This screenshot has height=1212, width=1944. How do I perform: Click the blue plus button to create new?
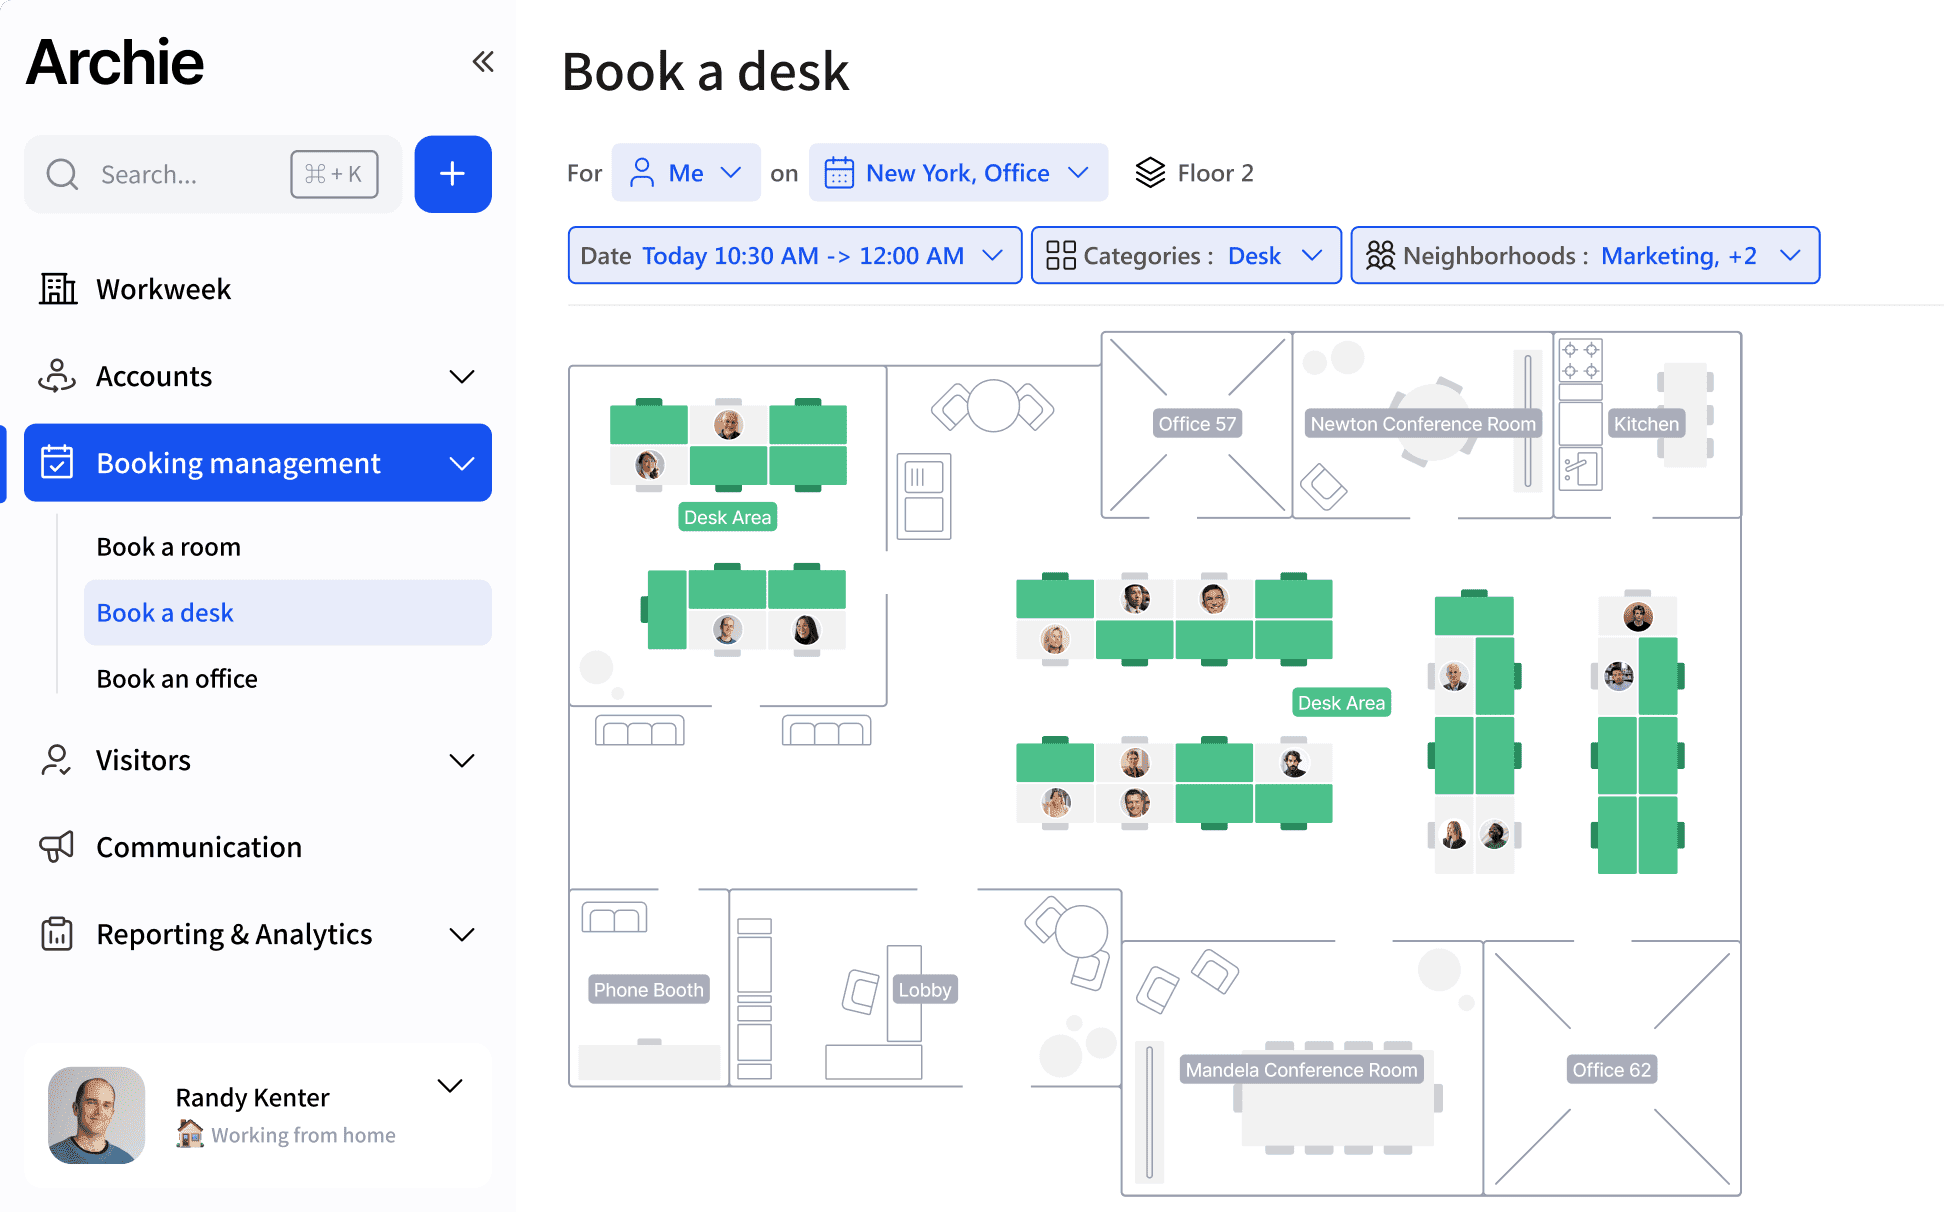tap(452, 174)
